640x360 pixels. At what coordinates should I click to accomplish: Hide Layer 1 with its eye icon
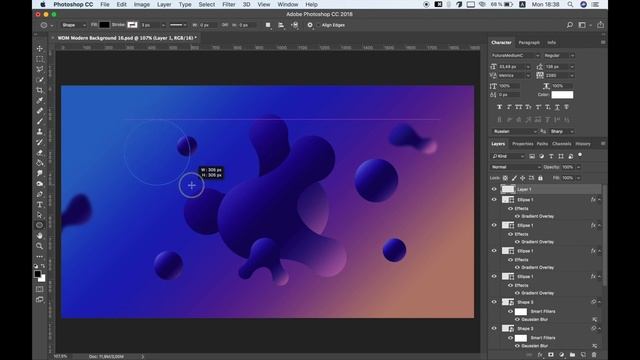tap(494, 189)
